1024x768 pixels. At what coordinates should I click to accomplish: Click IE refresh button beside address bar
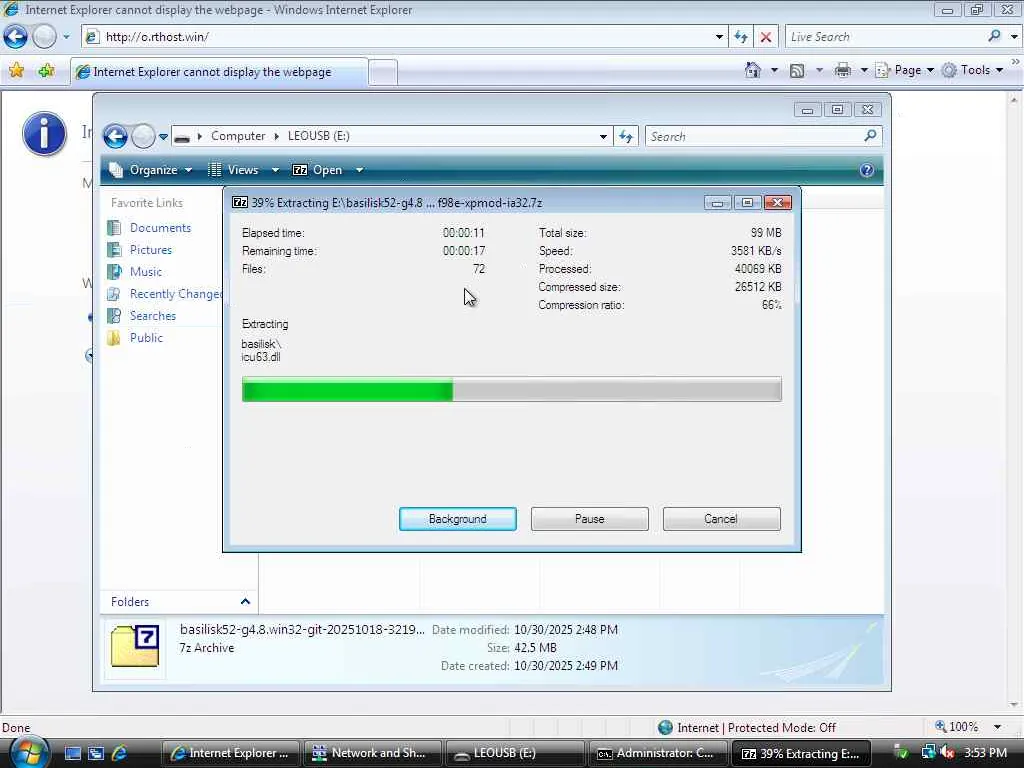(741, 37)
